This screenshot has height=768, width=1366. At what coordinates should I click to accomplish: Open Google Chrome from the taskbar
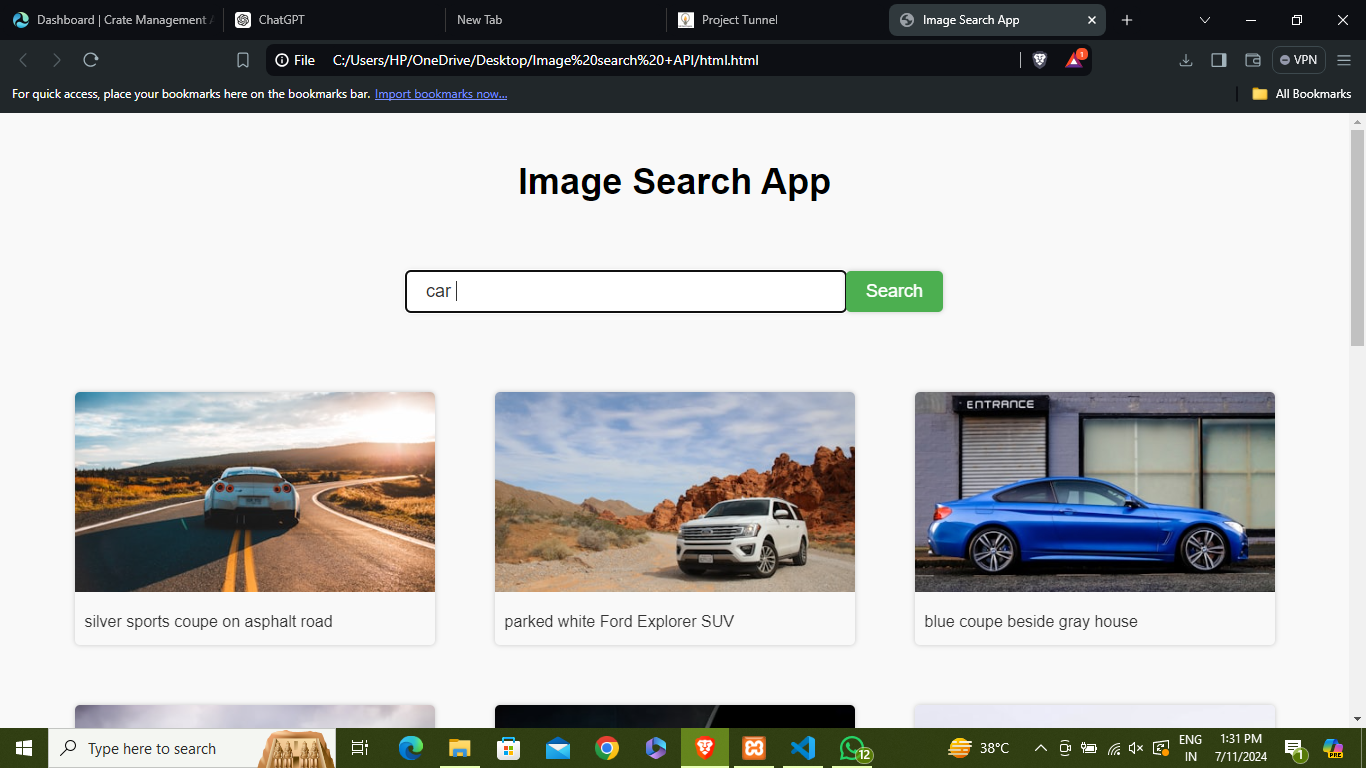point(606,748)
